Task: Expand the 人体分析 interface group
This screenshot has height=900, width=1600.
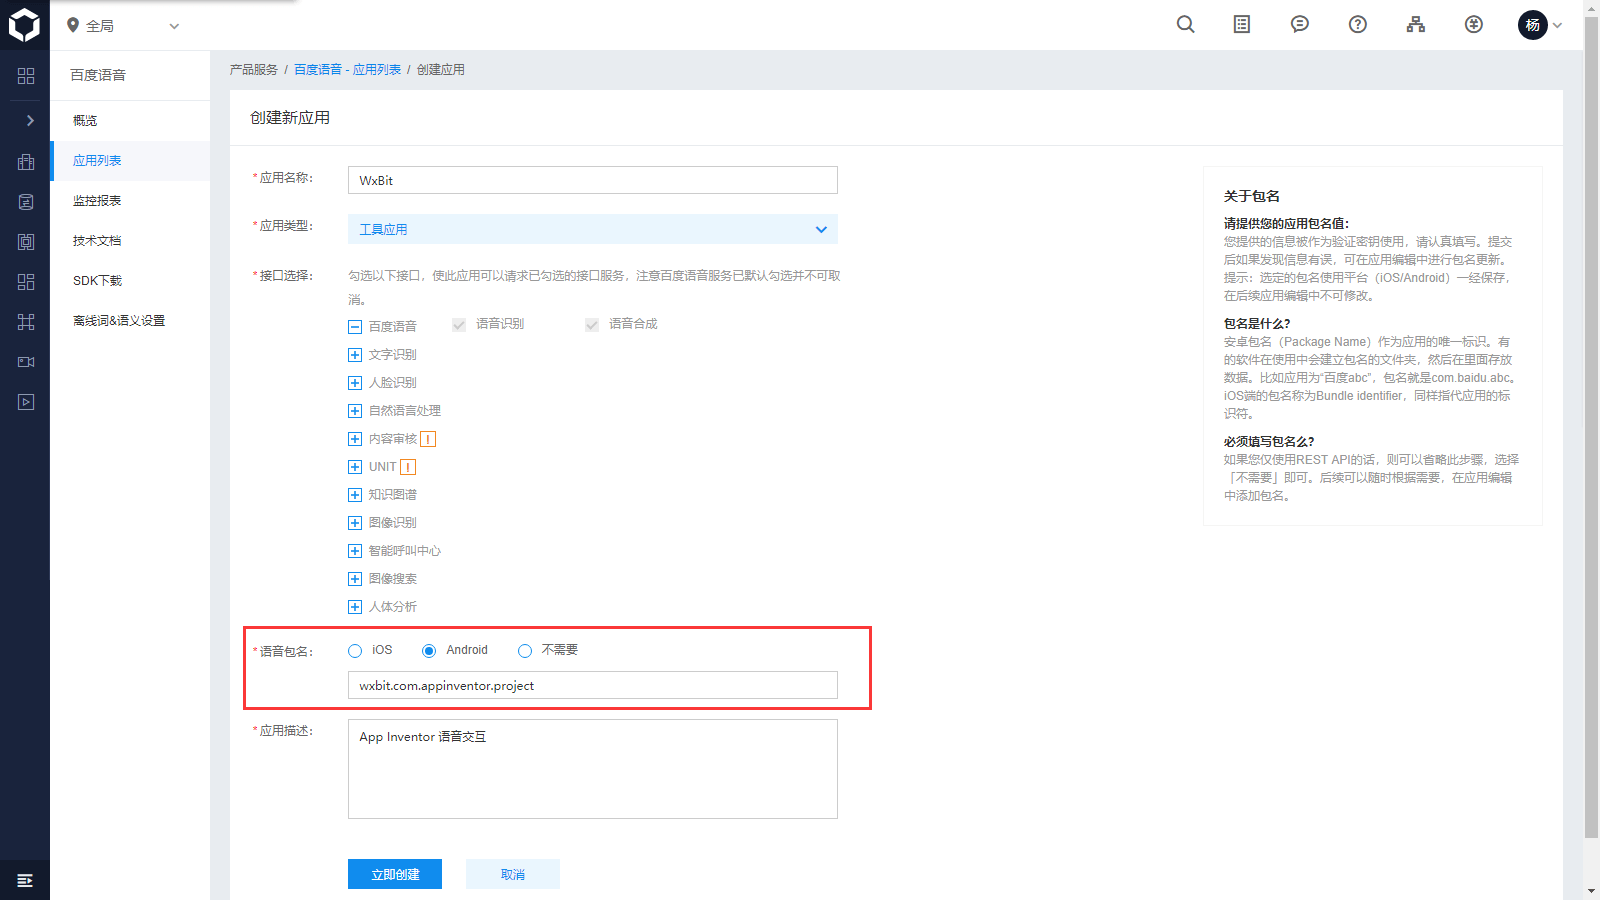Action: point(355,607)
